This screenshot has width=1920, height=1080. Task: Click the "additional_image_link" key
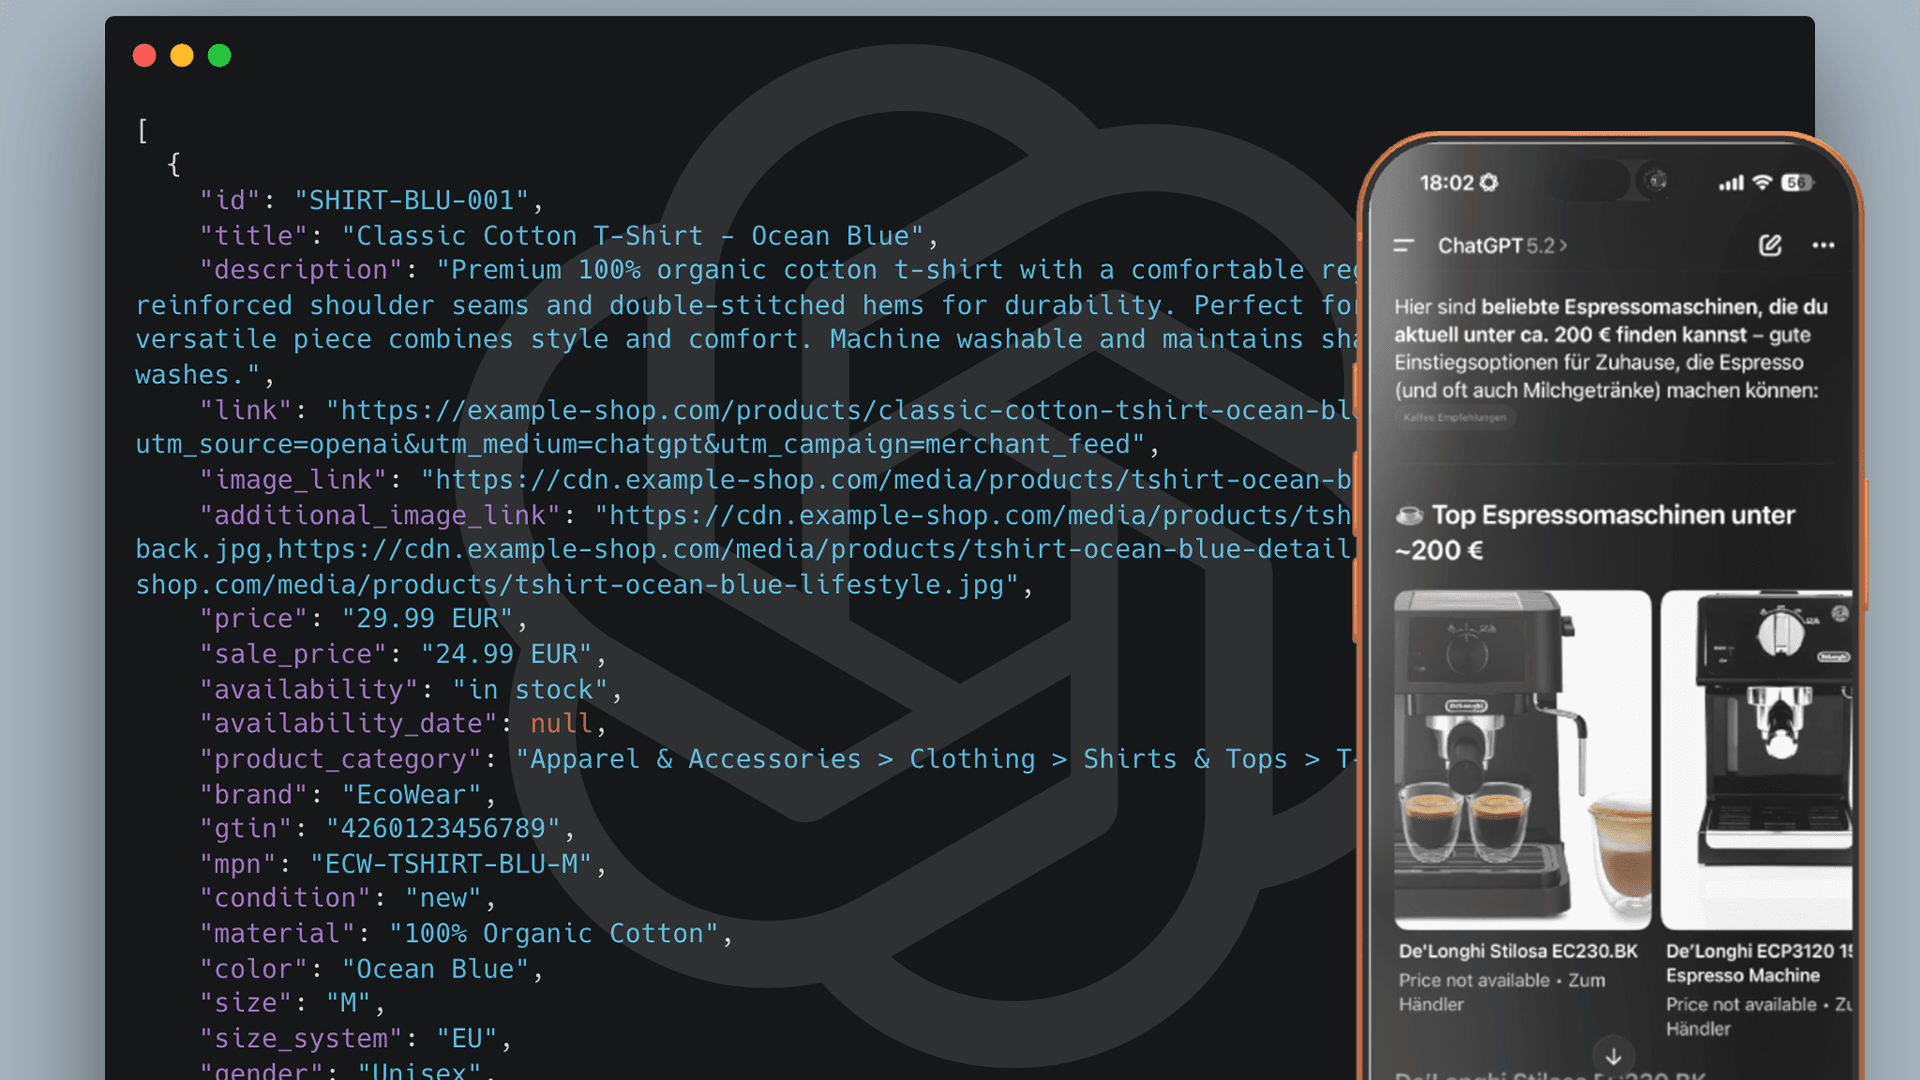(x=380, y=515)
